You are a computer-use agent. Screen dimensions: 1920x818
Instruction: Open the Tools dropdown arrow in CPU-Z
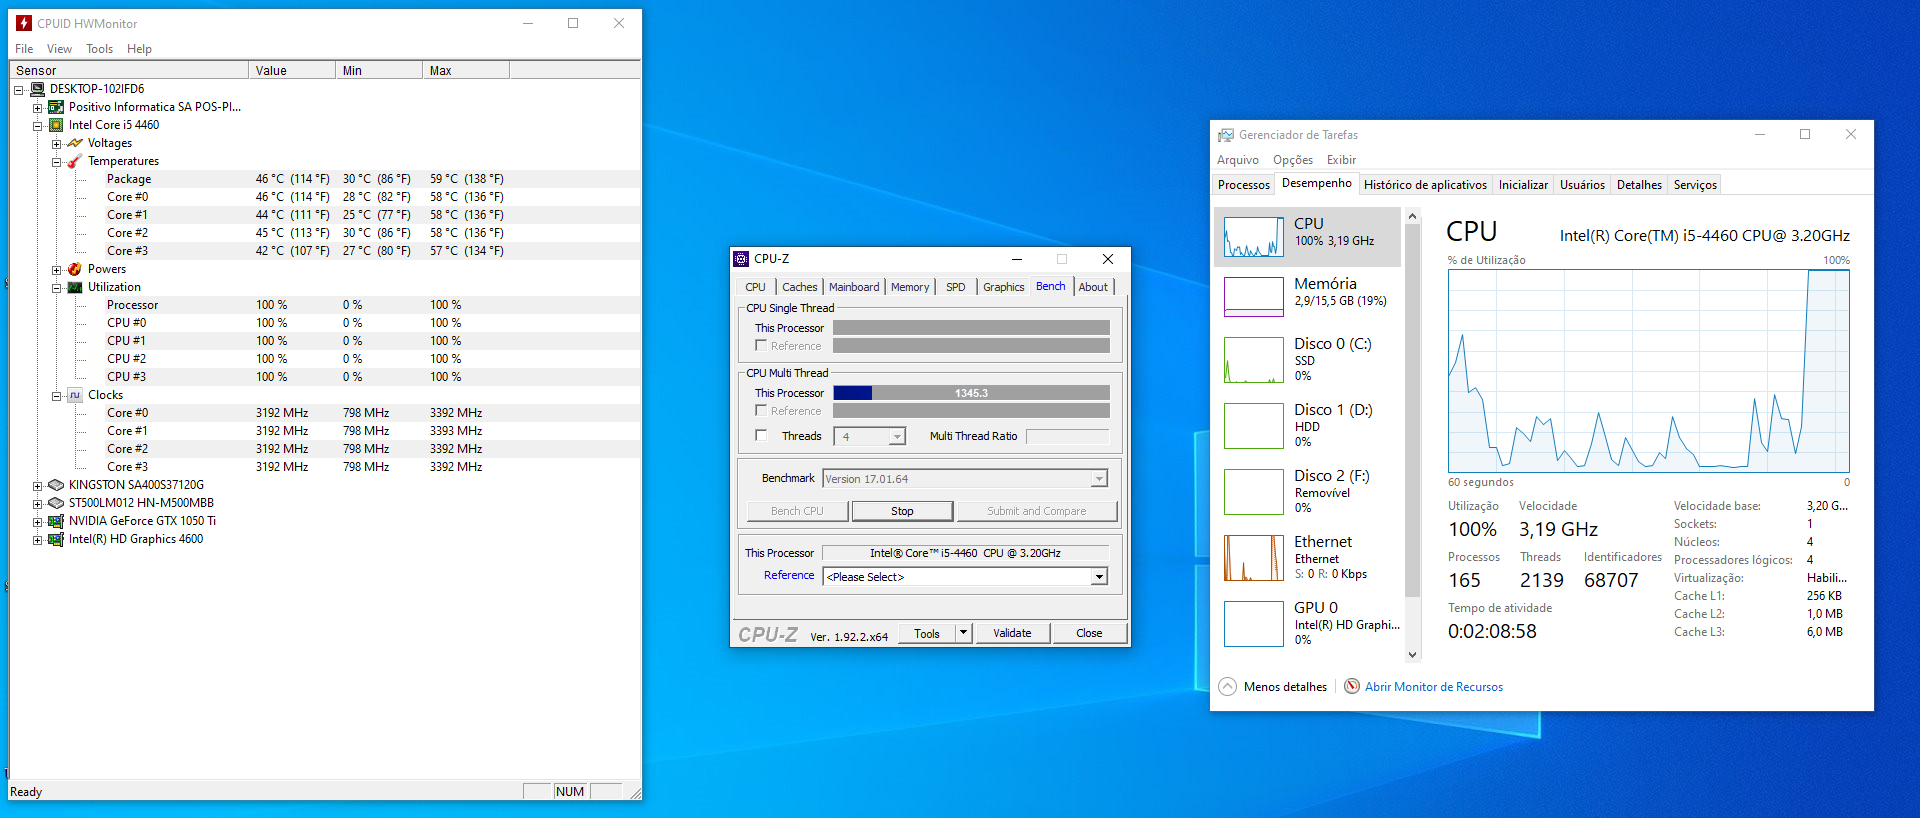[x=963, y=633]
